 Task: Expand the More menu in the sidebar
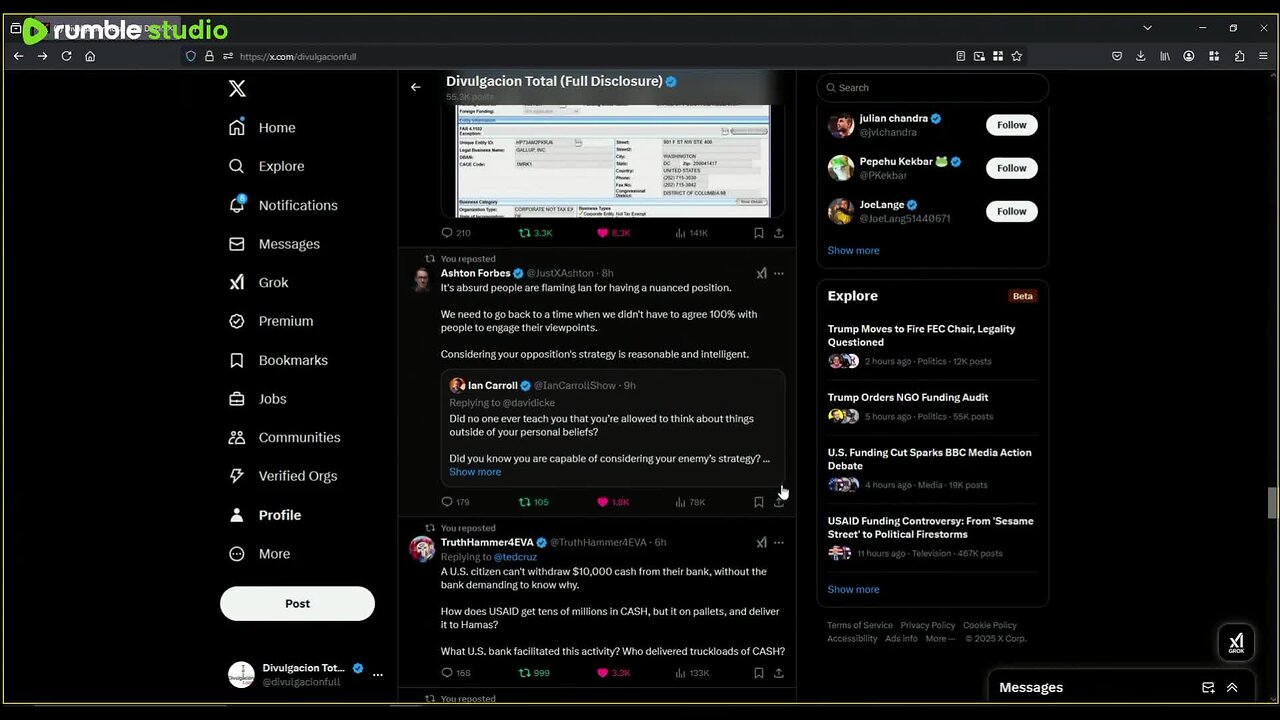259,554
